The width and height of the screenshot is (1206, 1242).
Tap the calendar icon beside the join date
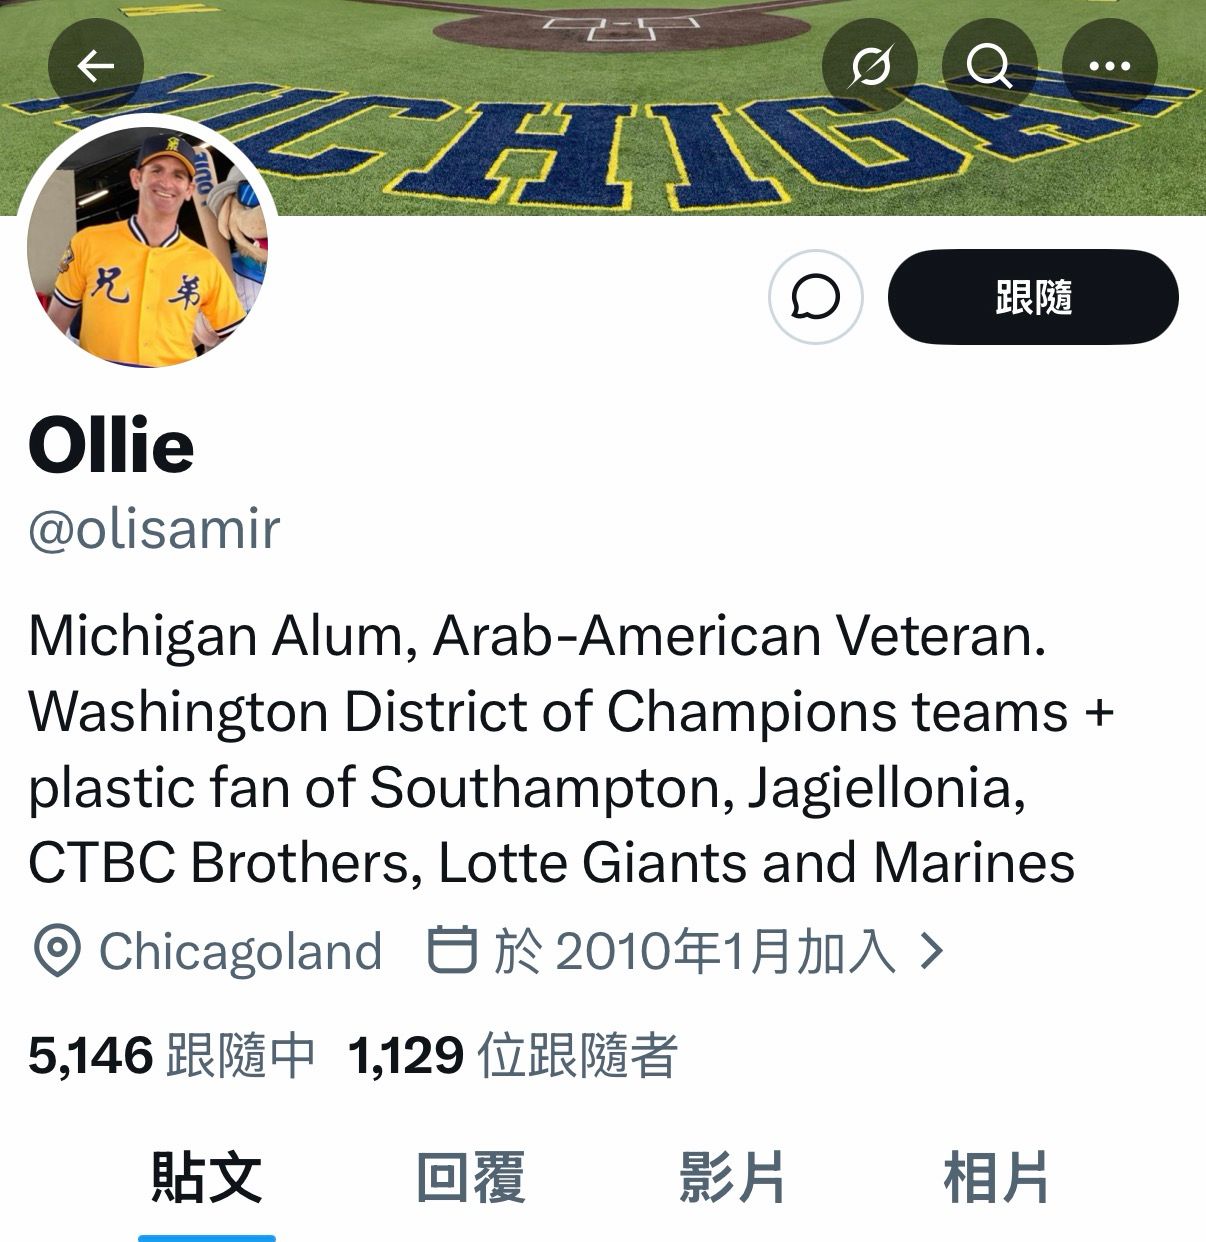pyautogui.click(x=451, y=950)
